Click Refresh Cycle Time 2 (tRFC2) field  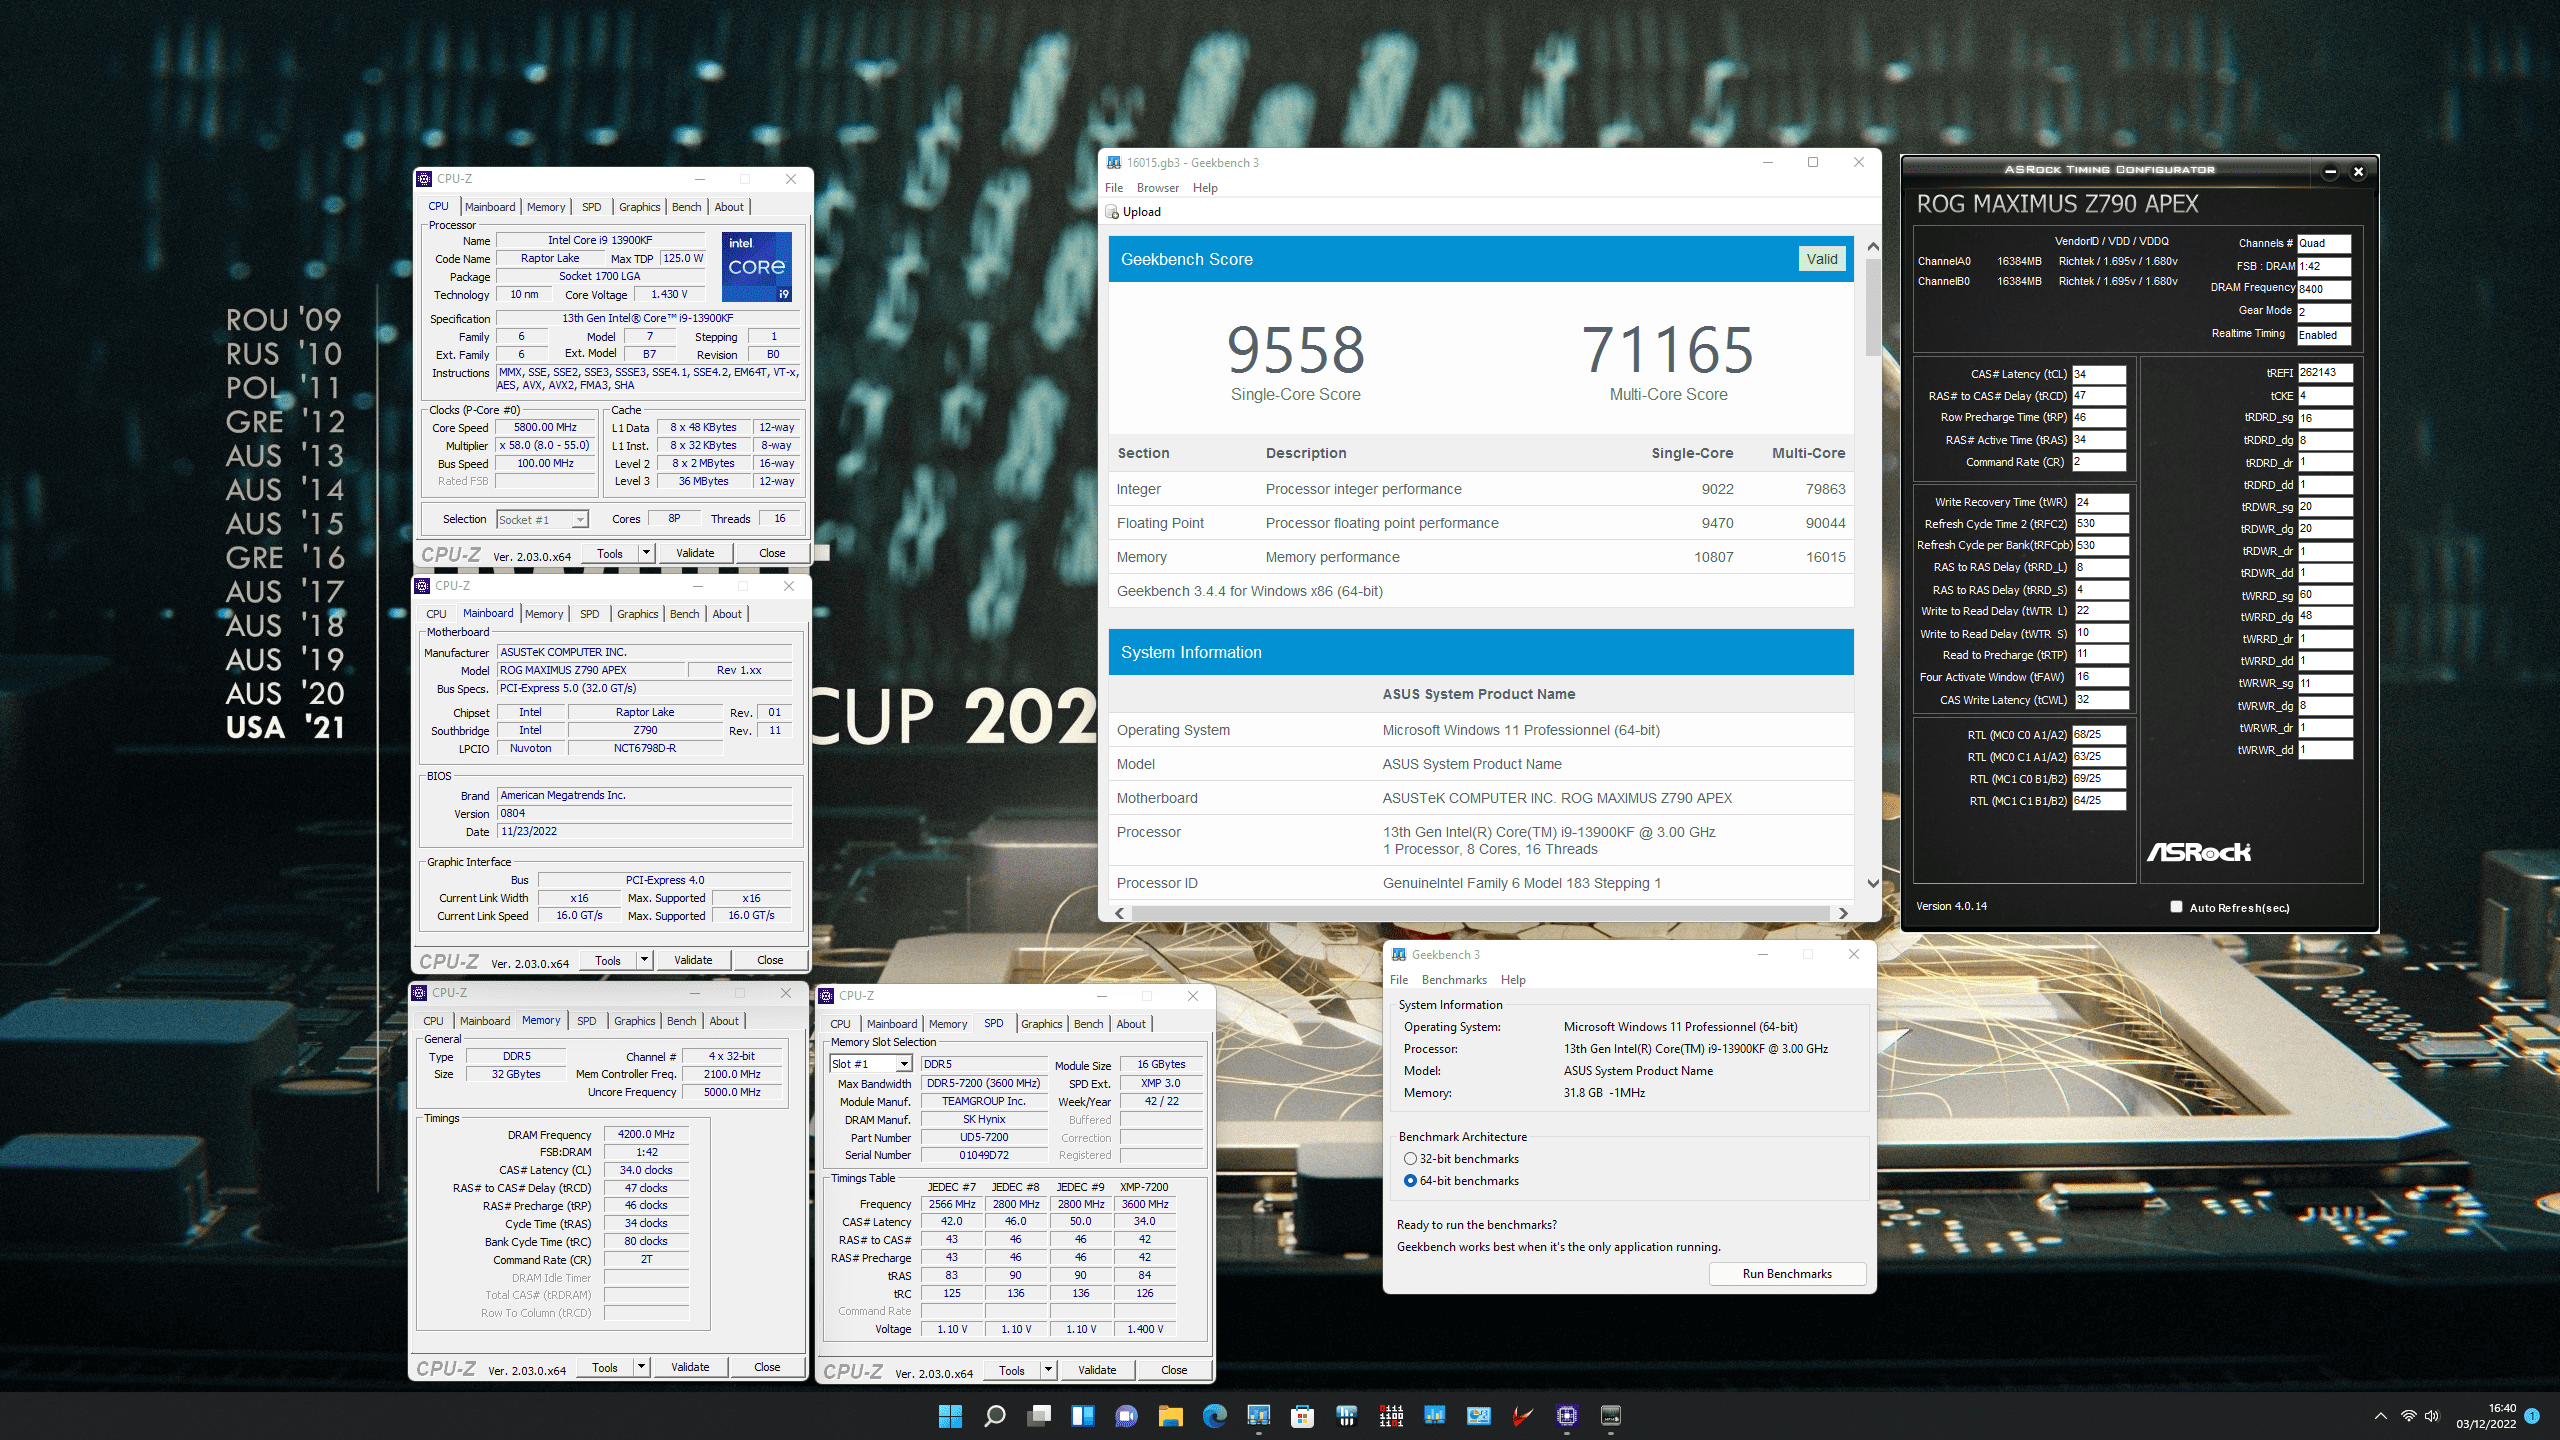pyautogui.click(x=2101, y=523)
